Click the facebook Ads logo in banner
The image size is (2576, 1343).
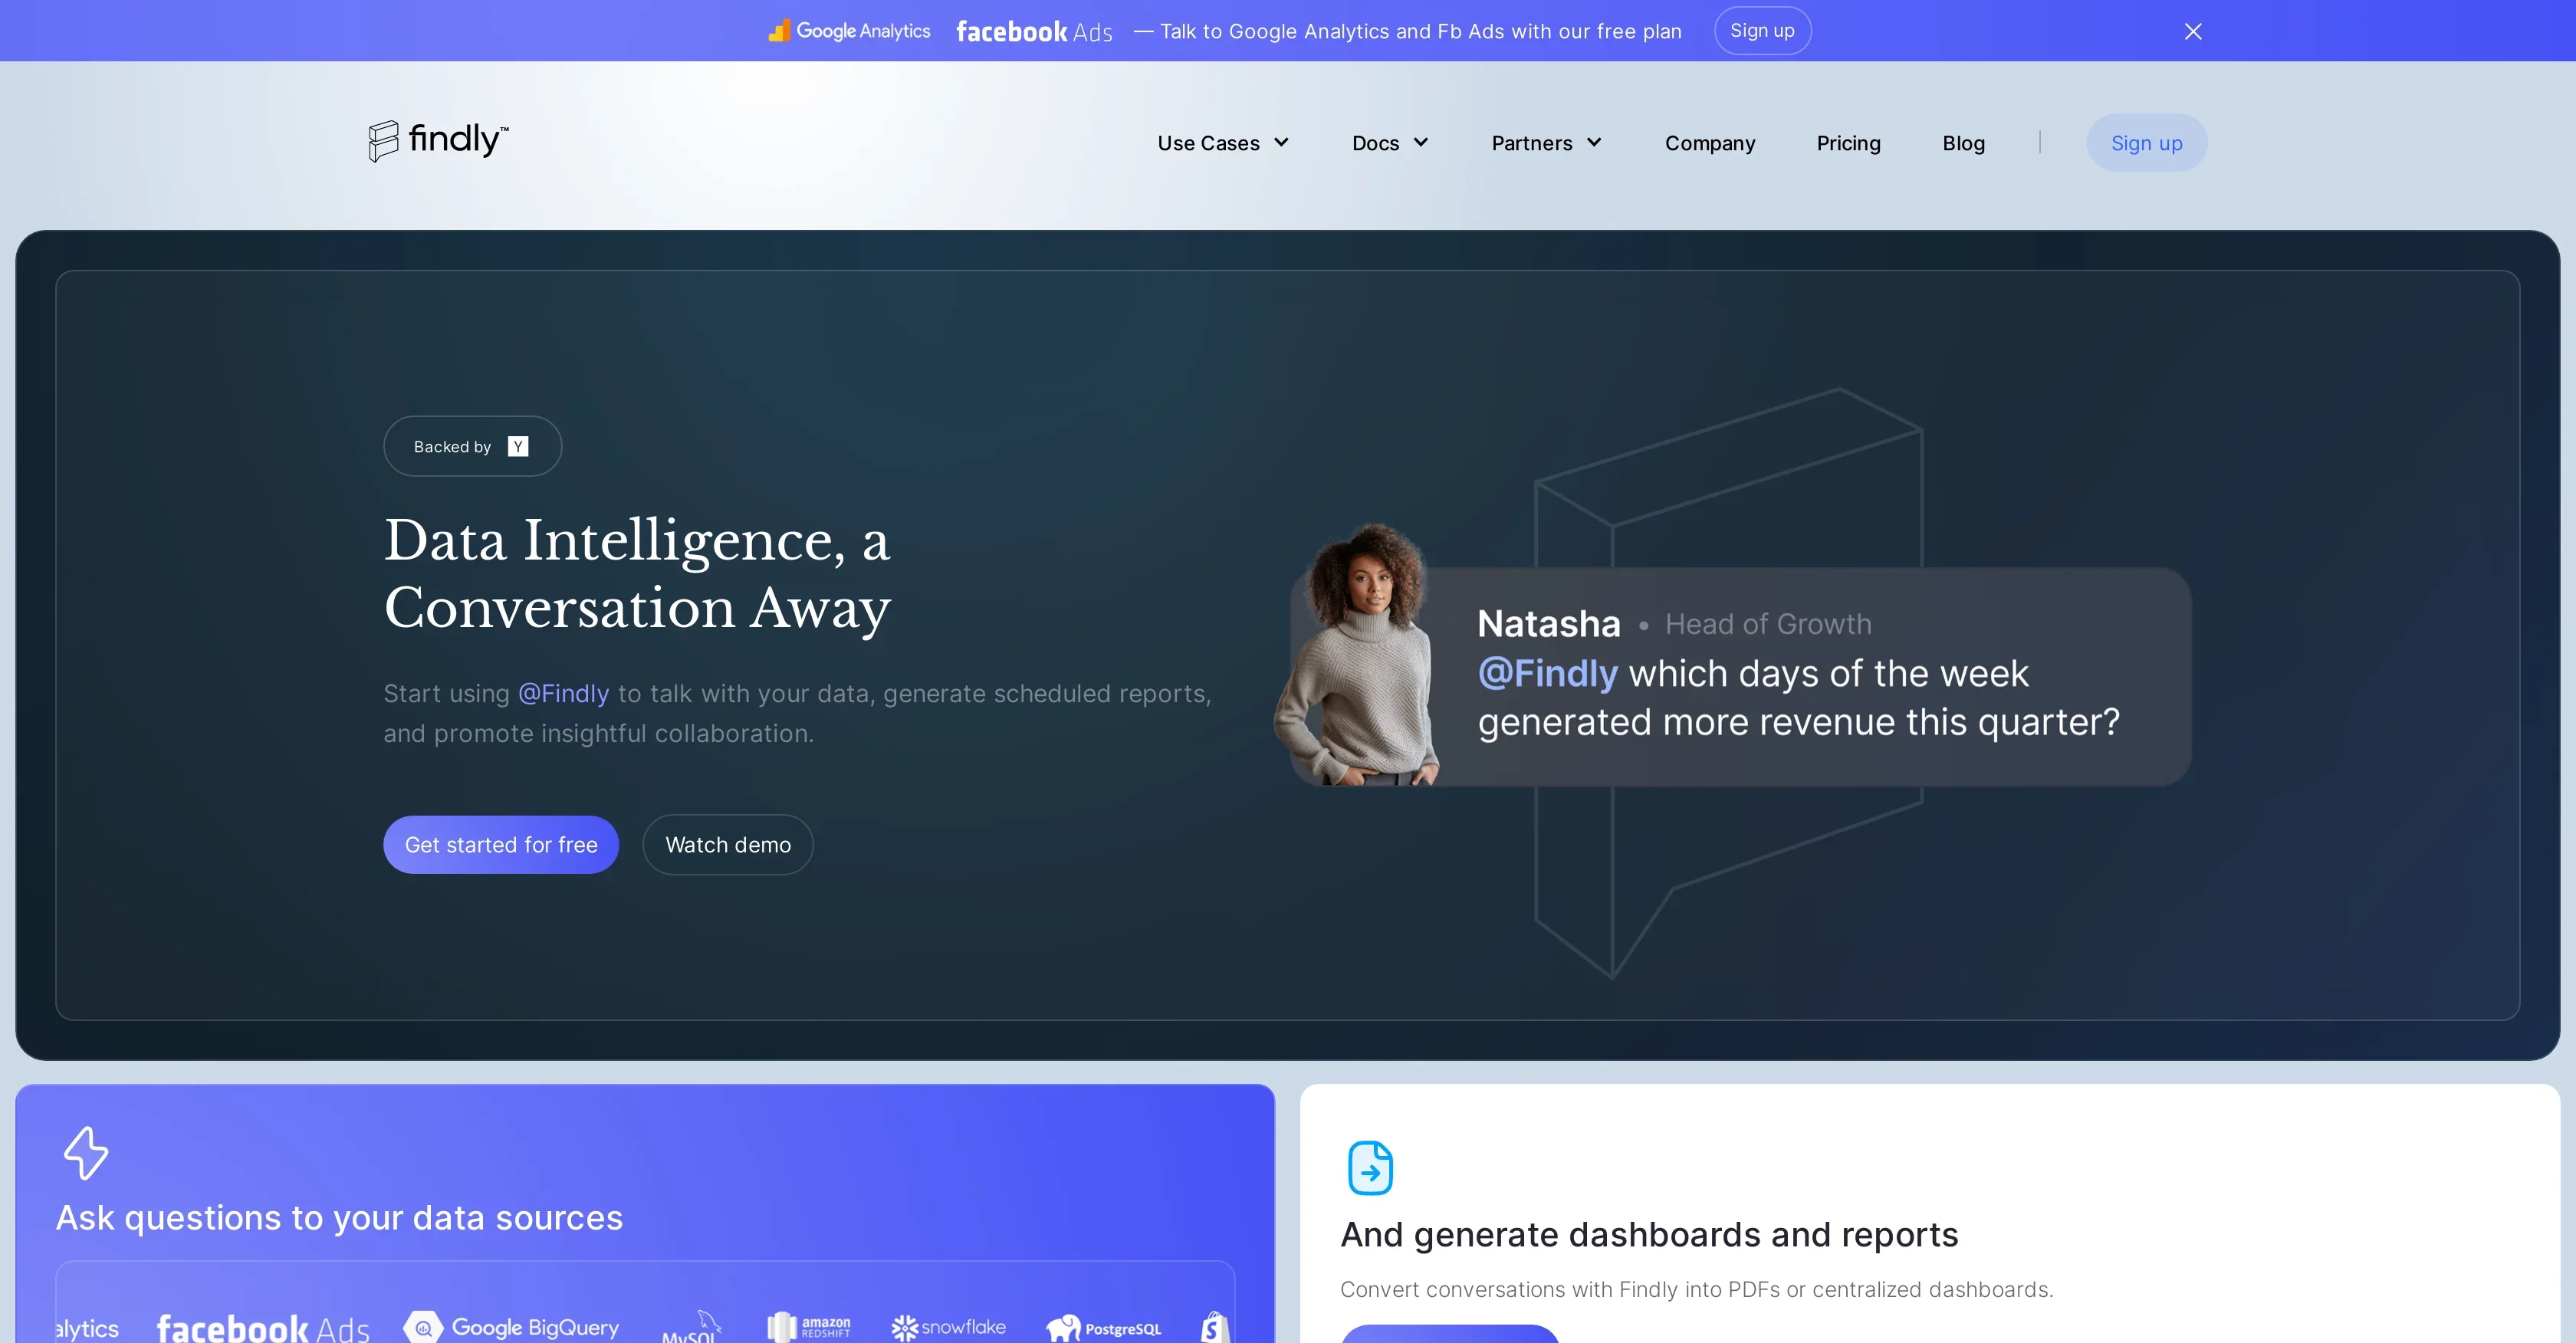(1034, 32)
